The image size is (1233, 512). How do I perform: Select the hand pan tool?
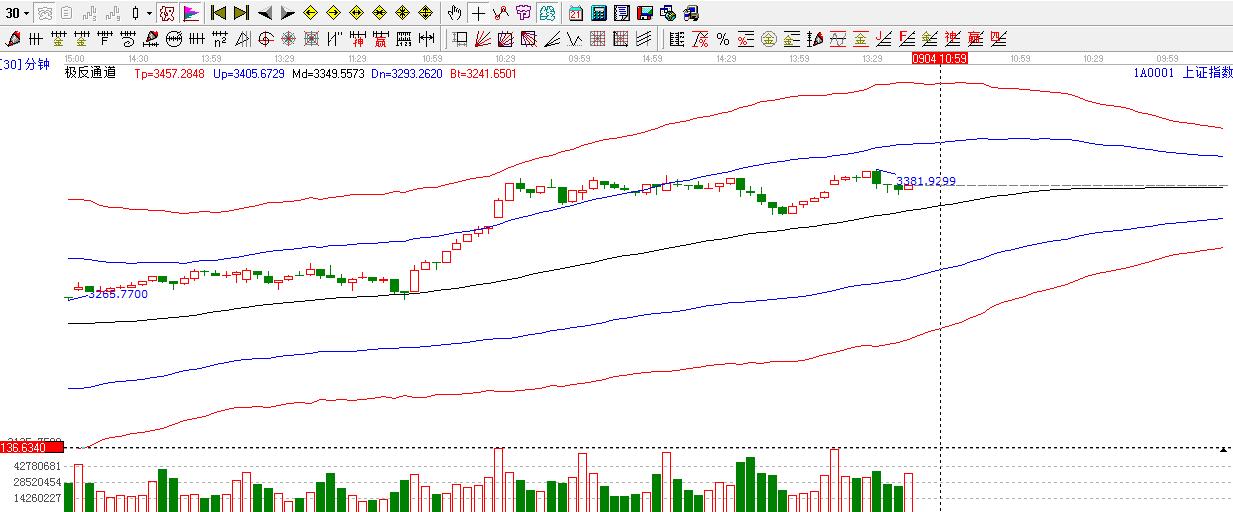click(454, 13)
